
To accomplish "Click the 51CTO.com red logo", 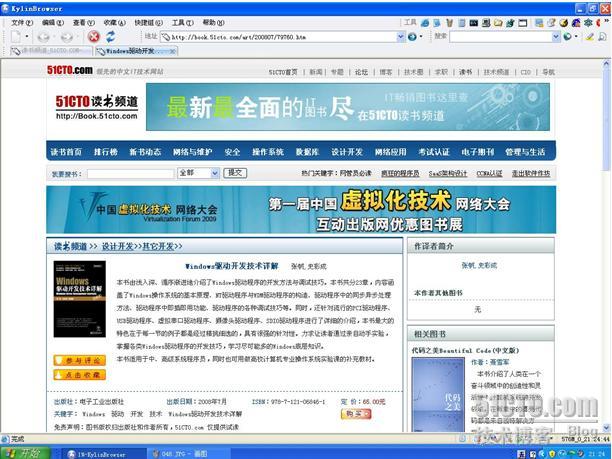I will [70, 70].
